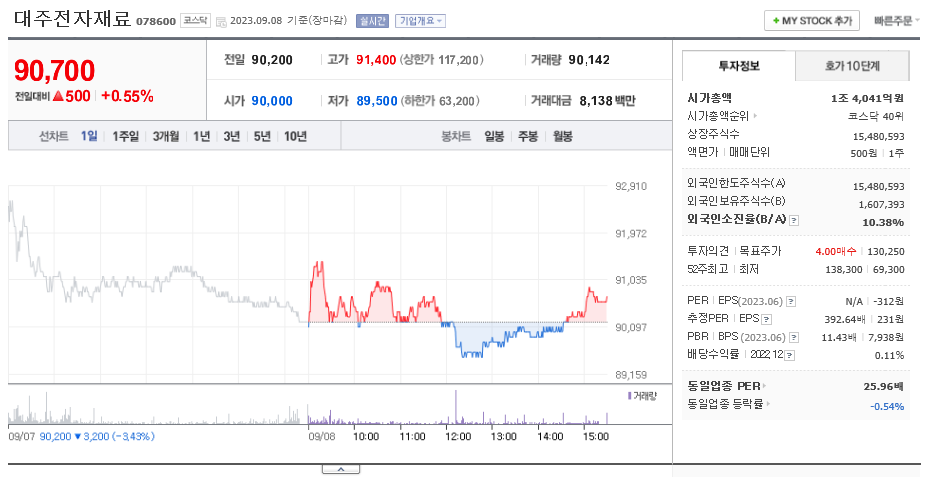Open help icon next to 배당수익률 2022.12

[x=790, y=355]
